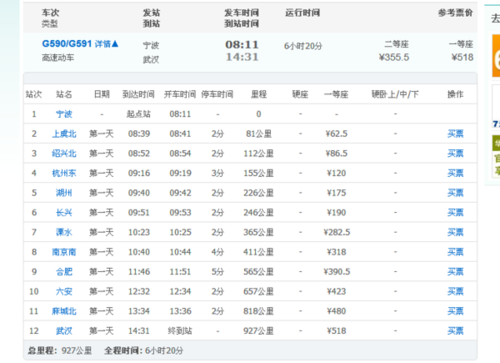Click 买票 in the 南京南 row
This screenshot has height=363, width=500.
point(455,252)
